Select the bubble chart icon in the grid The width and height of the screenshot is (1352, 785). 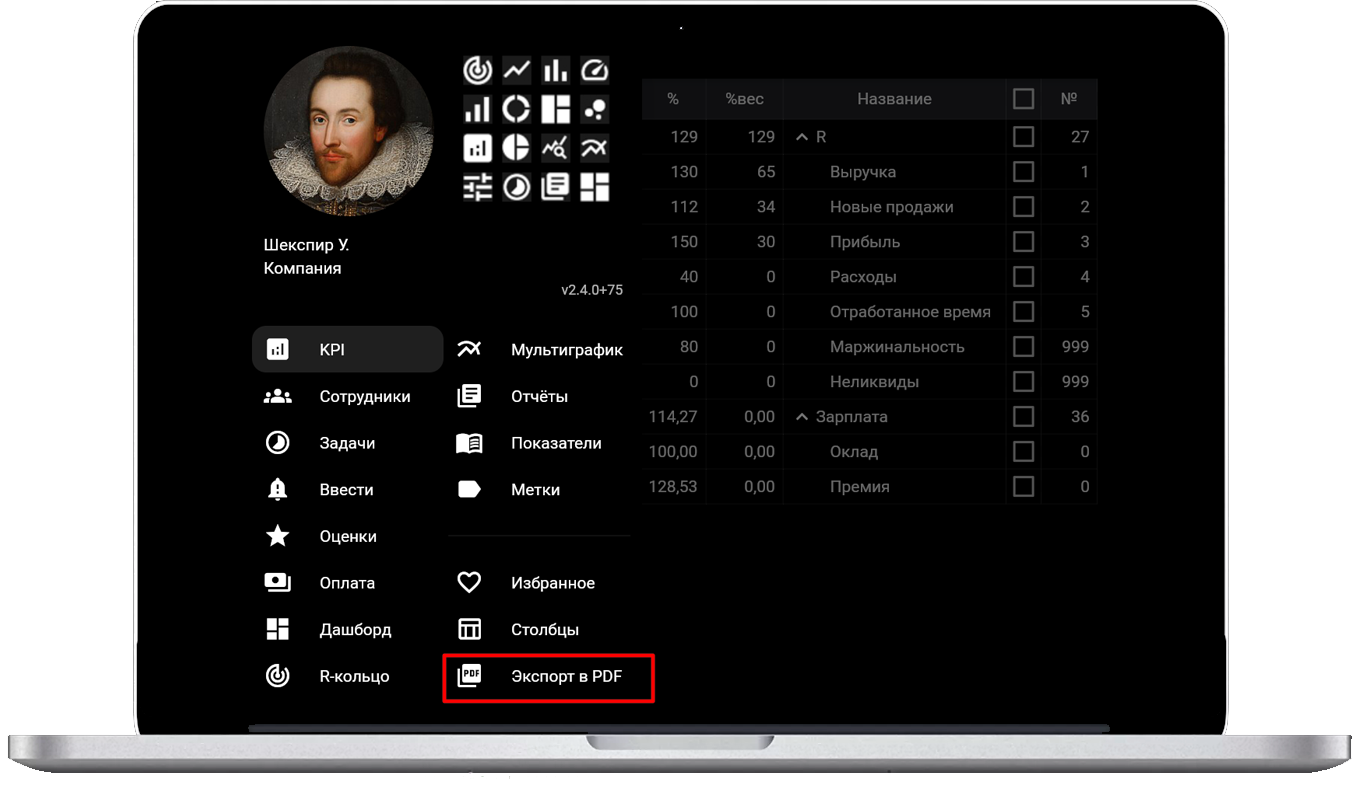594,109
